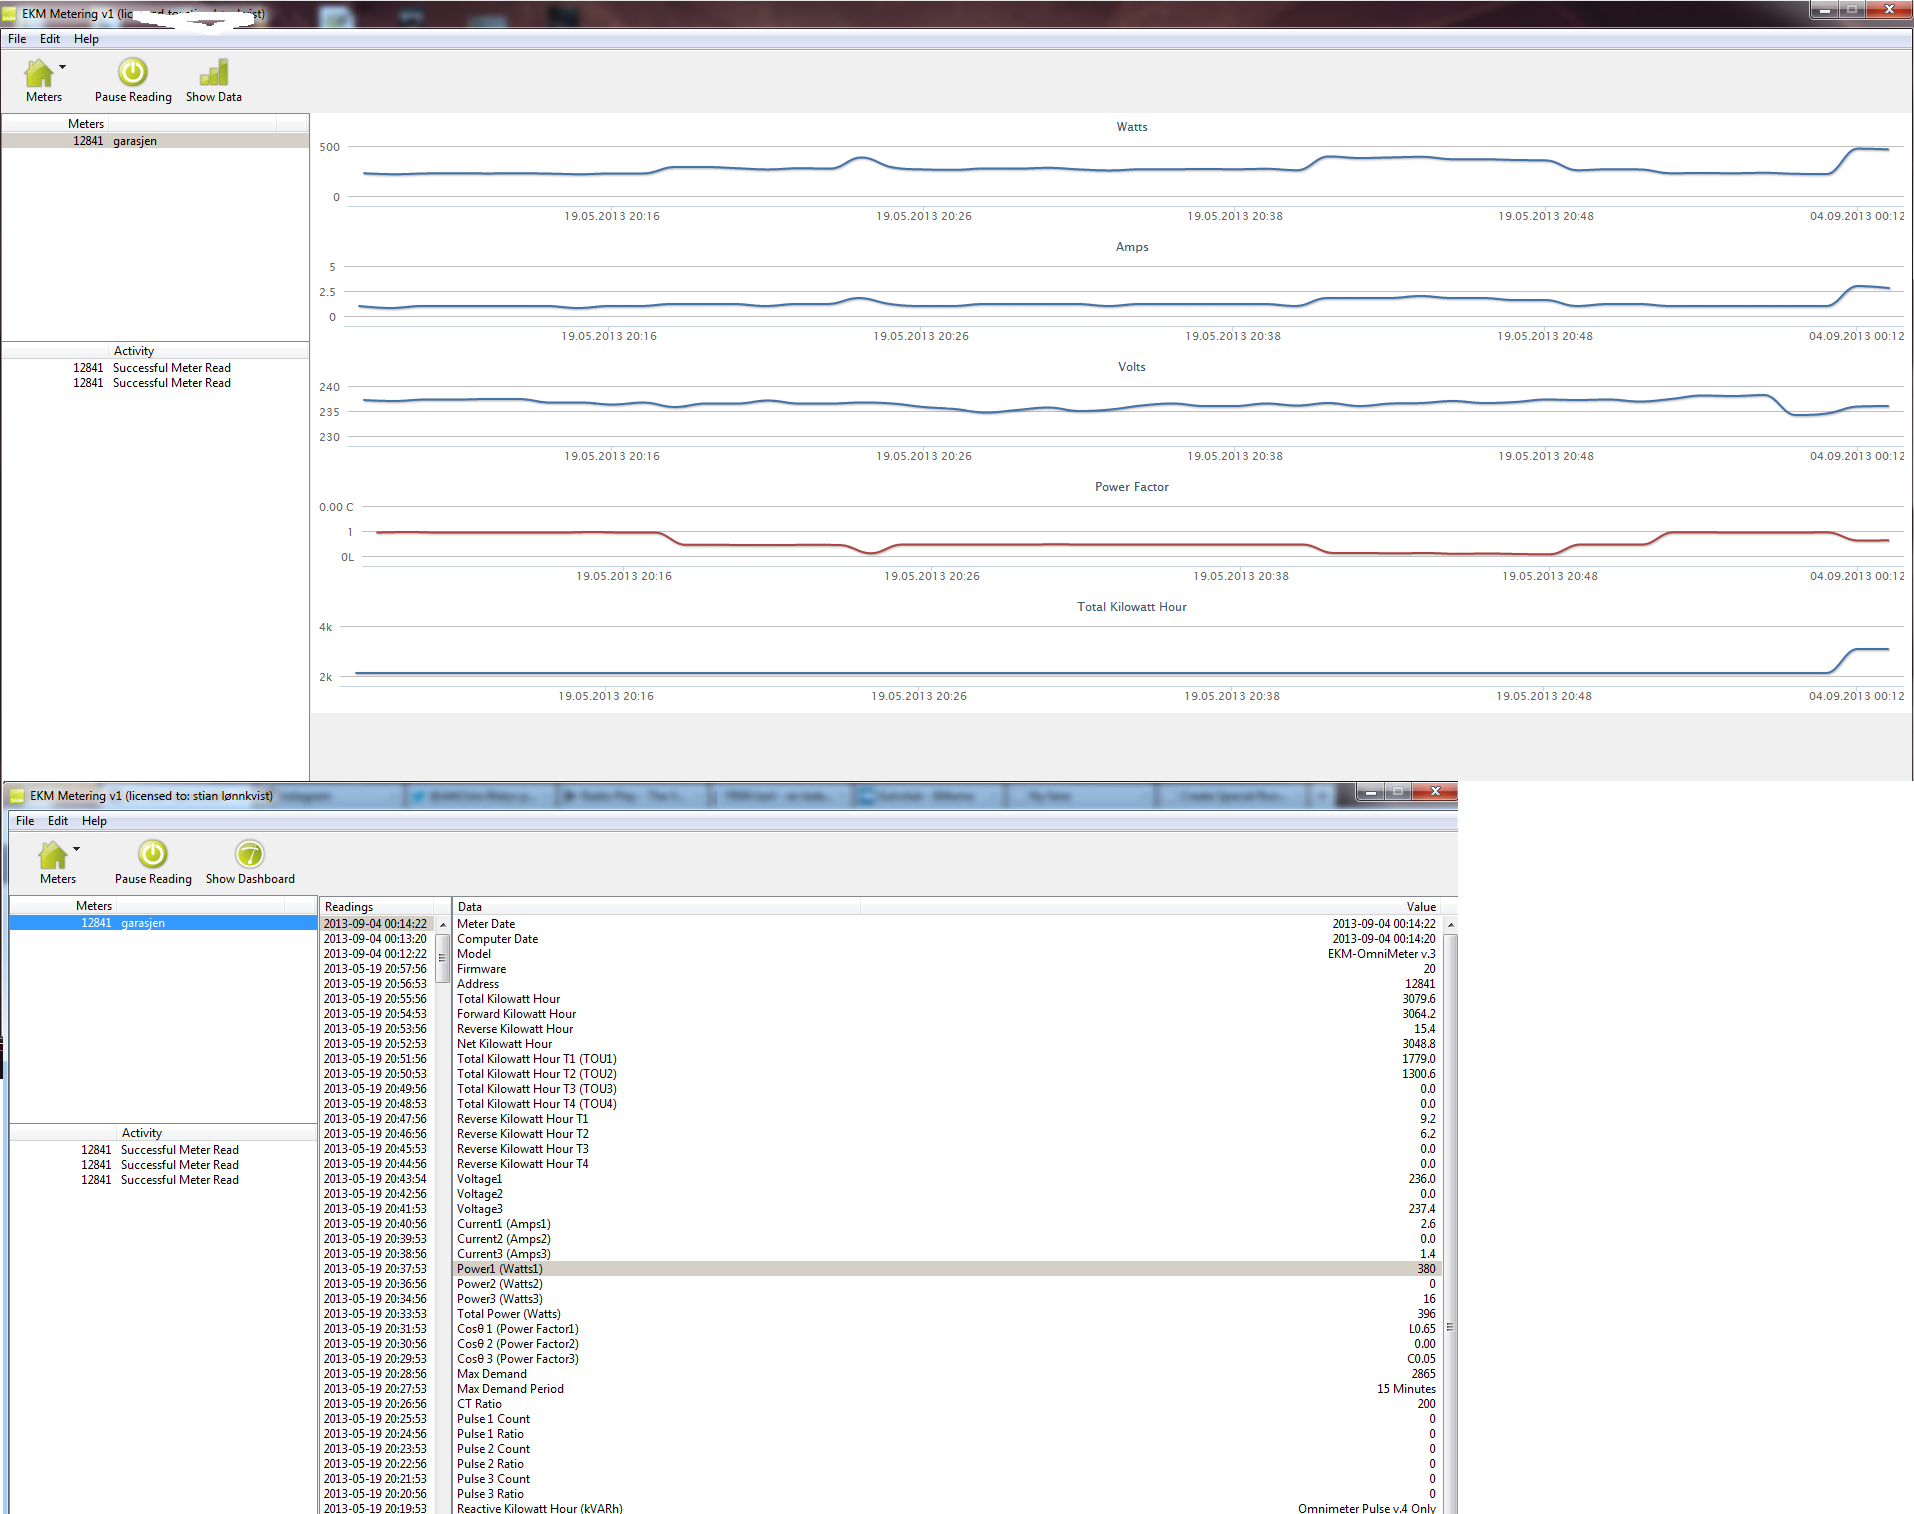The image size is (1914, 1514).
Task: Click the Max Demand Period data row
Action: (510, 1389)
